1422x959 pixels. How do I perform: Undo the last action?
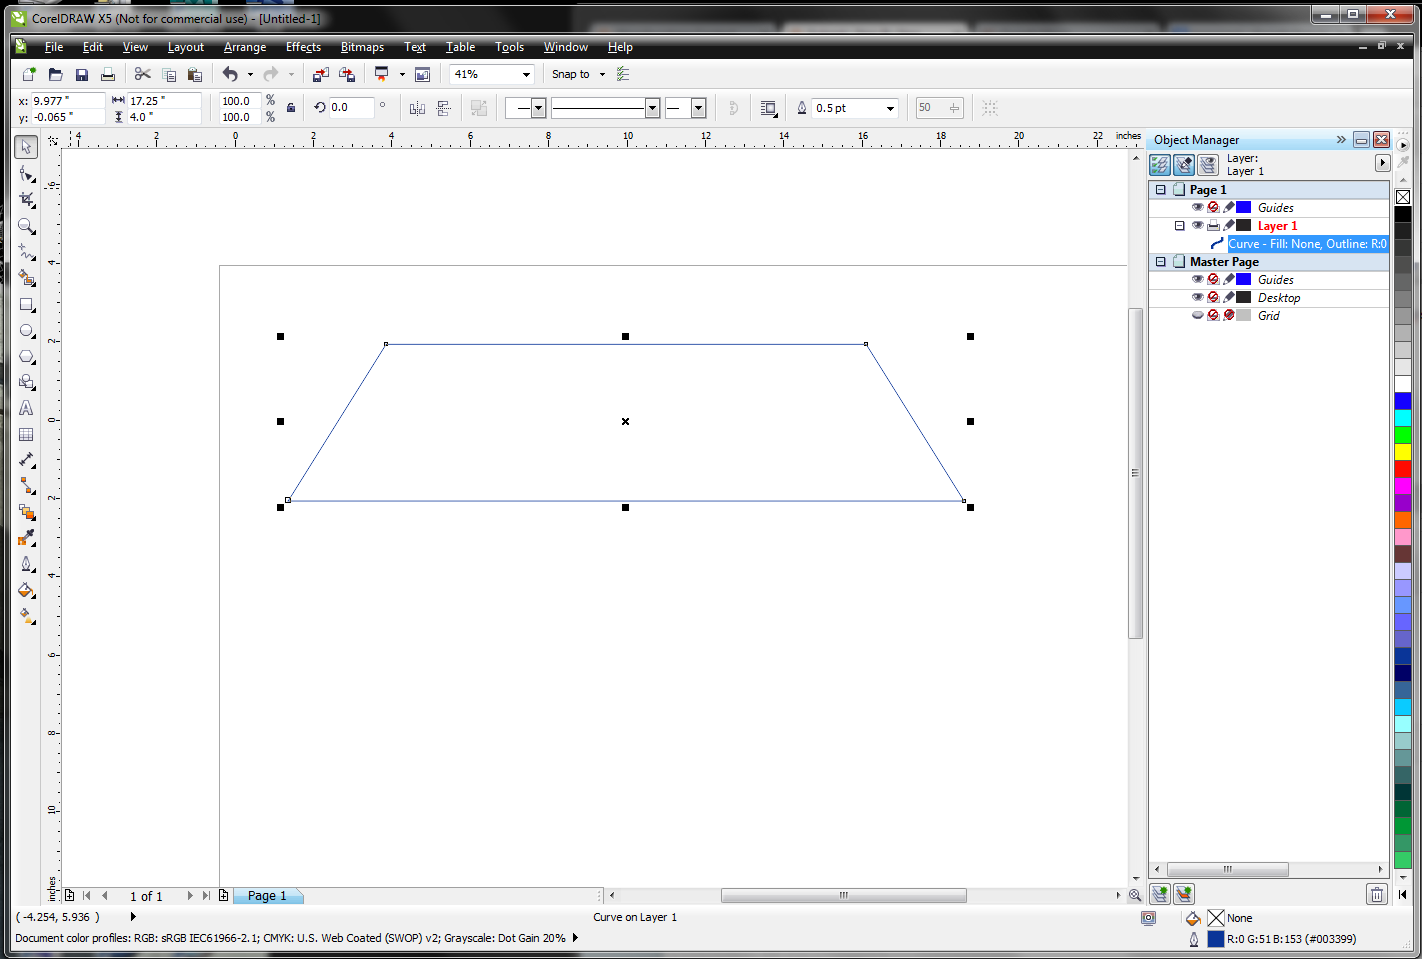[230, 74]
